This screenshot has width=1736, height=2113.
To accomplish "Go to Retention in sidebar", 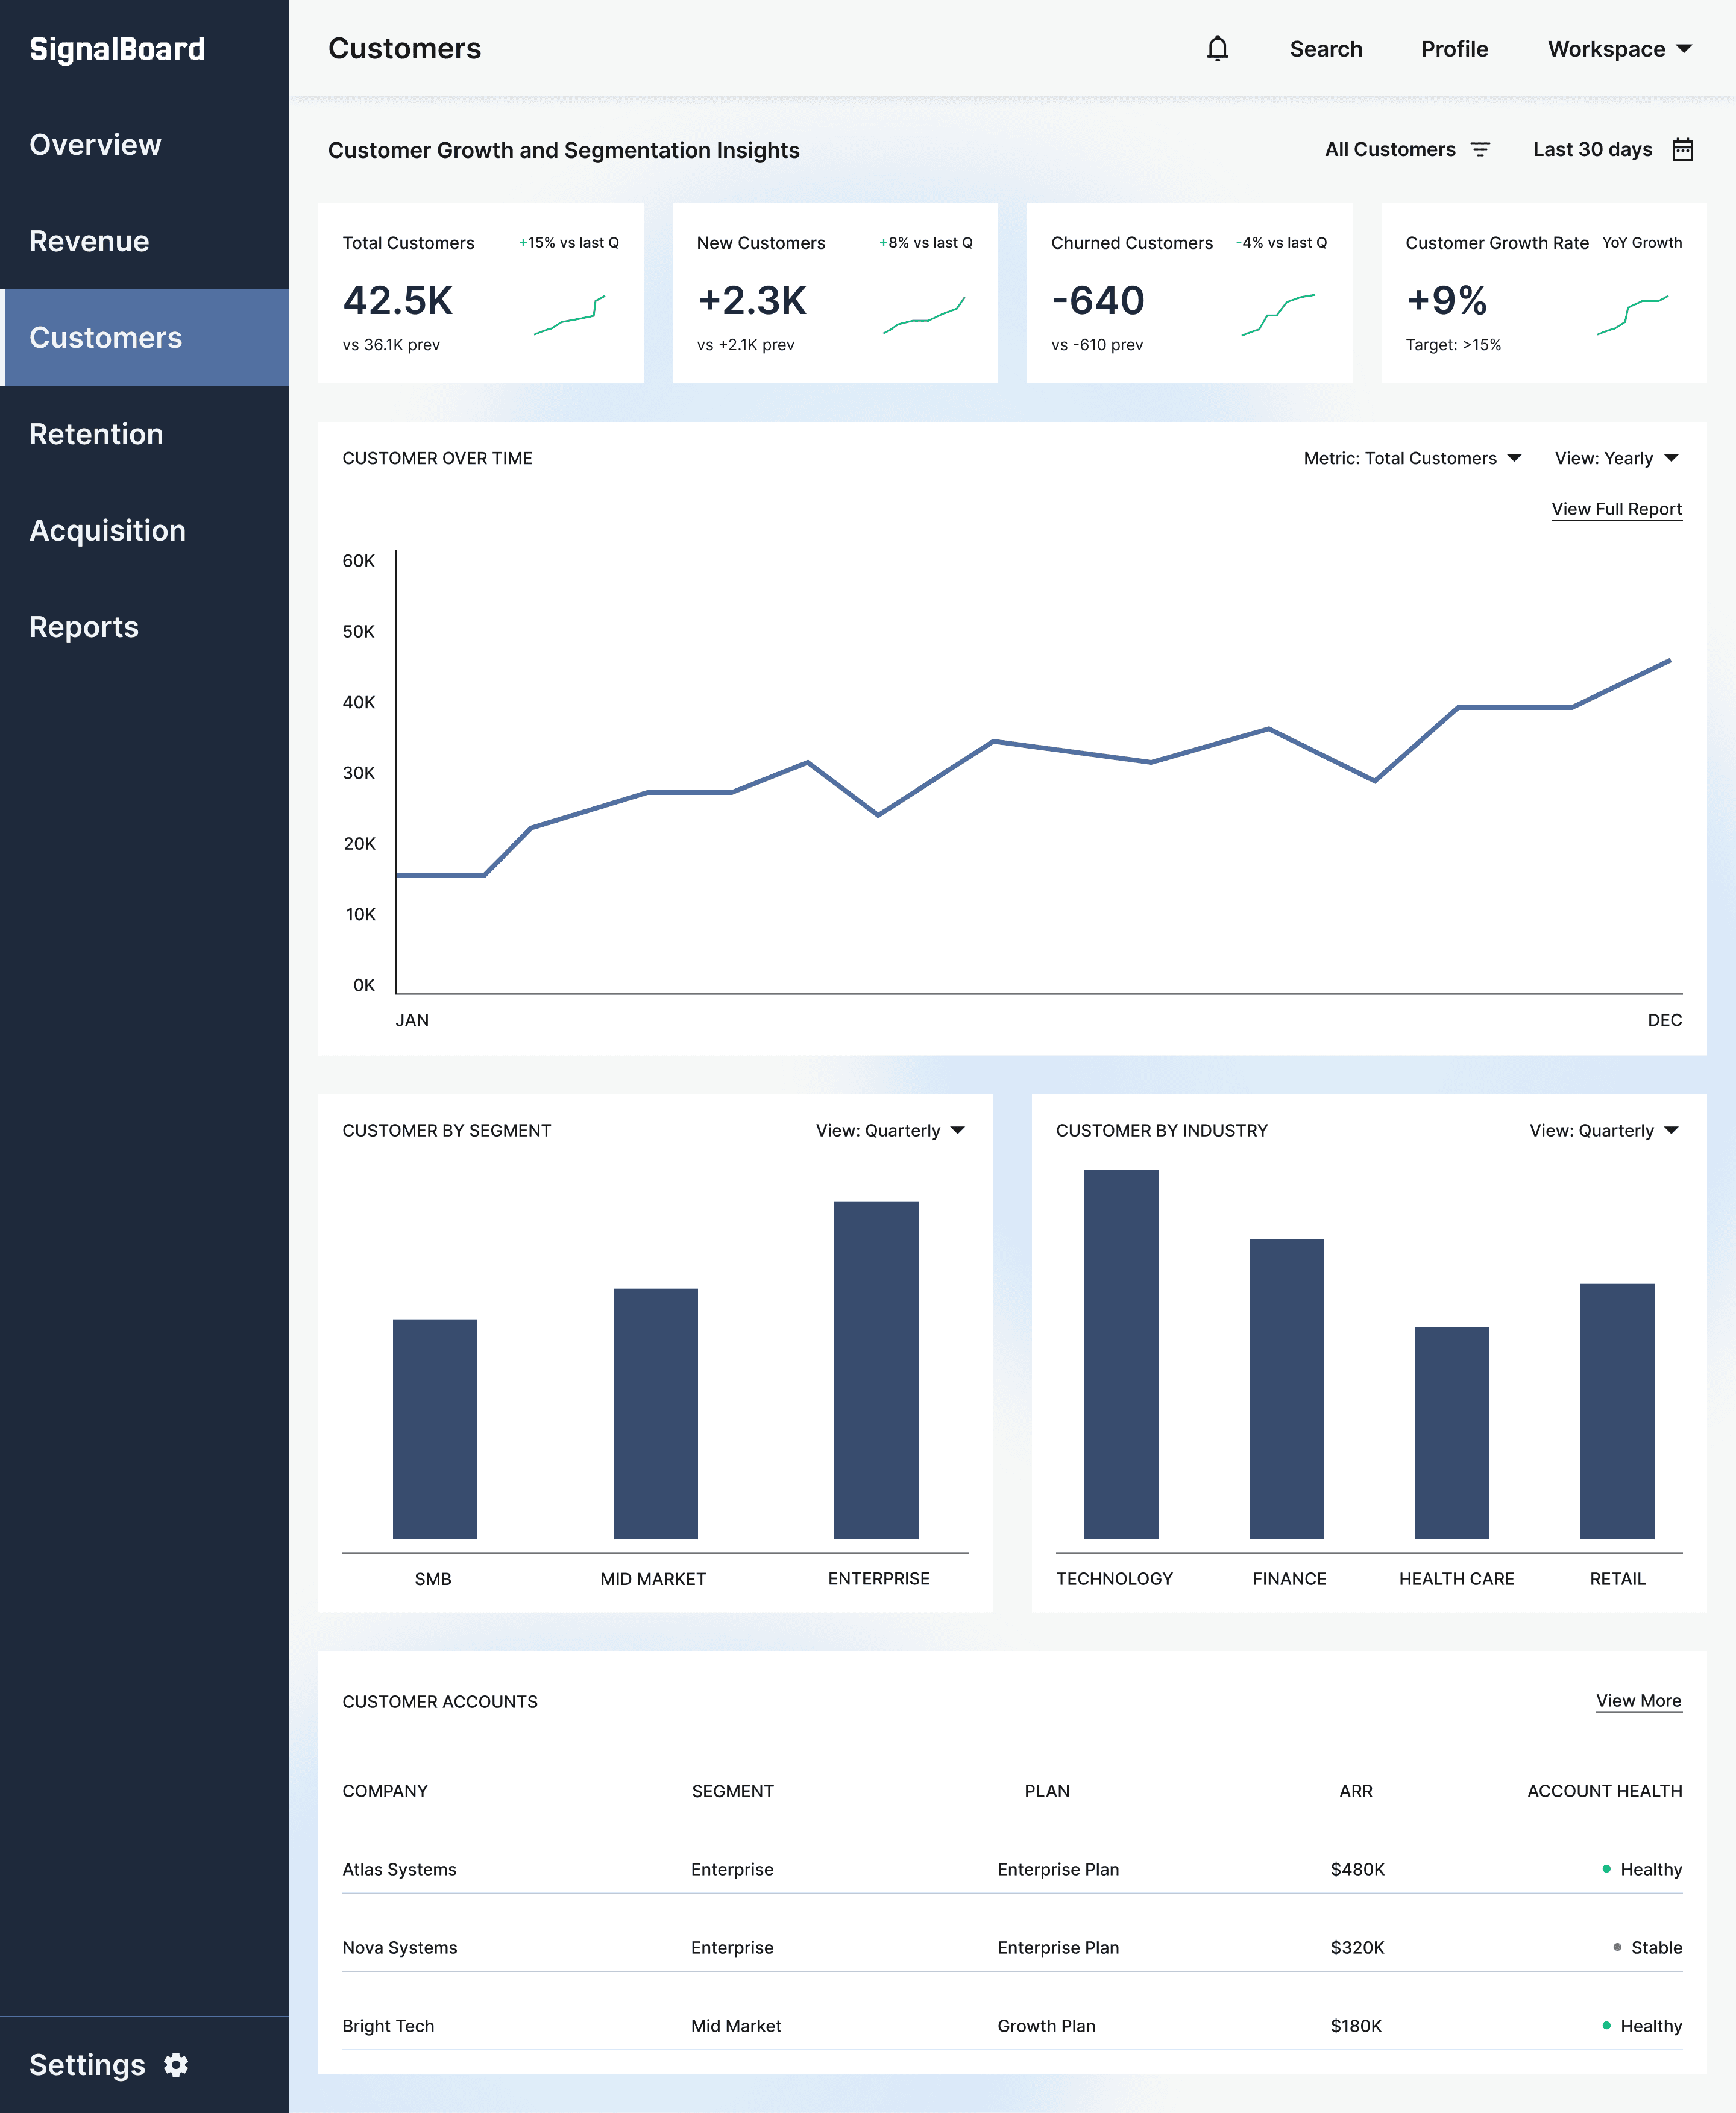I will pos(96,434).
